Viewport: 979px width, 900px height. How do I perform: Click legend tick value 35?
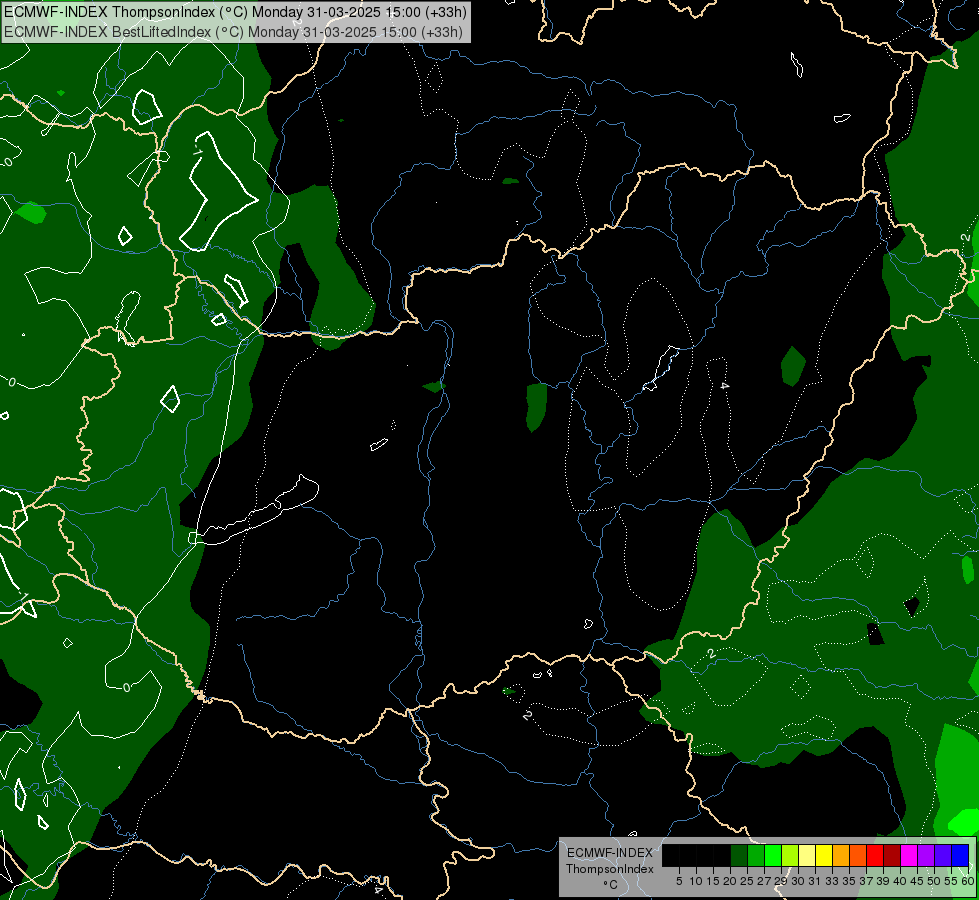(x=849, y=881)
